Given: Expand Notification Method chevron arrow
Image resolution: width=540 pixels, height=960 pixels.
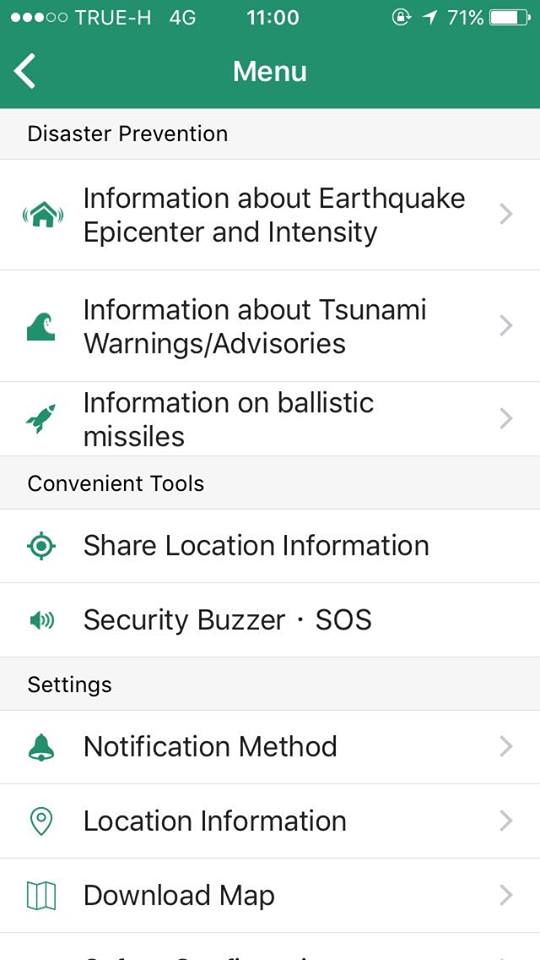Looking at the screenshot, I should pos(506,747).
